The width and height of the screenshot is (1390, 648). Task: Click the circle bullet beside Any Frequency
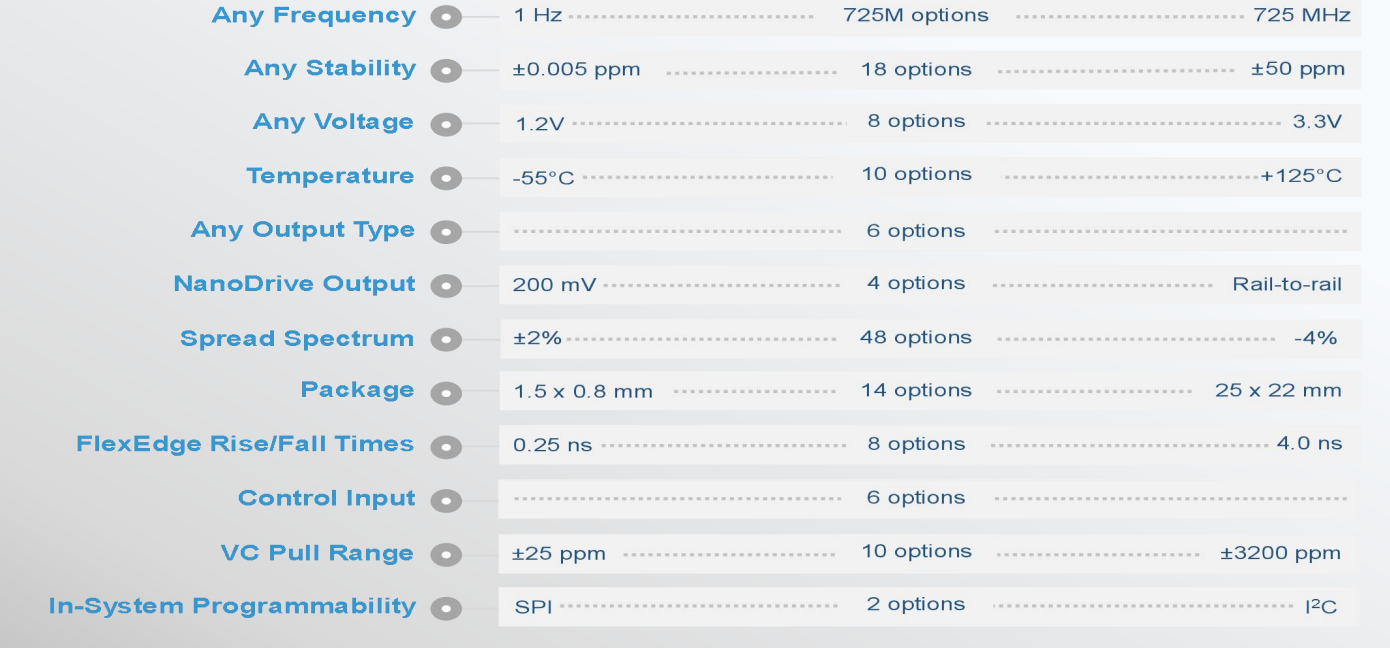pos(446,17)
